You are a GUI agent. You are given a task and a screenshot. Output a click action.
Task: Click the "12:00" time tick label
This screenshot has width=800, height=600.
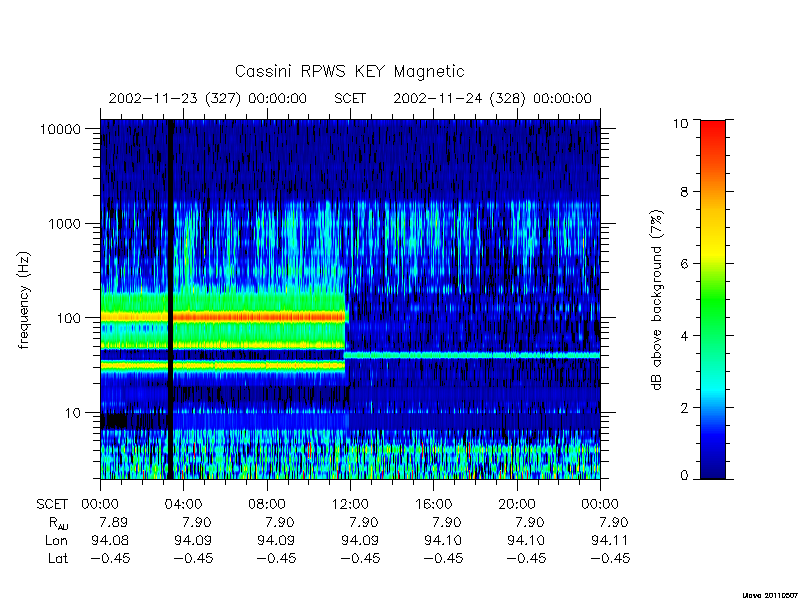pyautogui.click(x=350, y=505)
